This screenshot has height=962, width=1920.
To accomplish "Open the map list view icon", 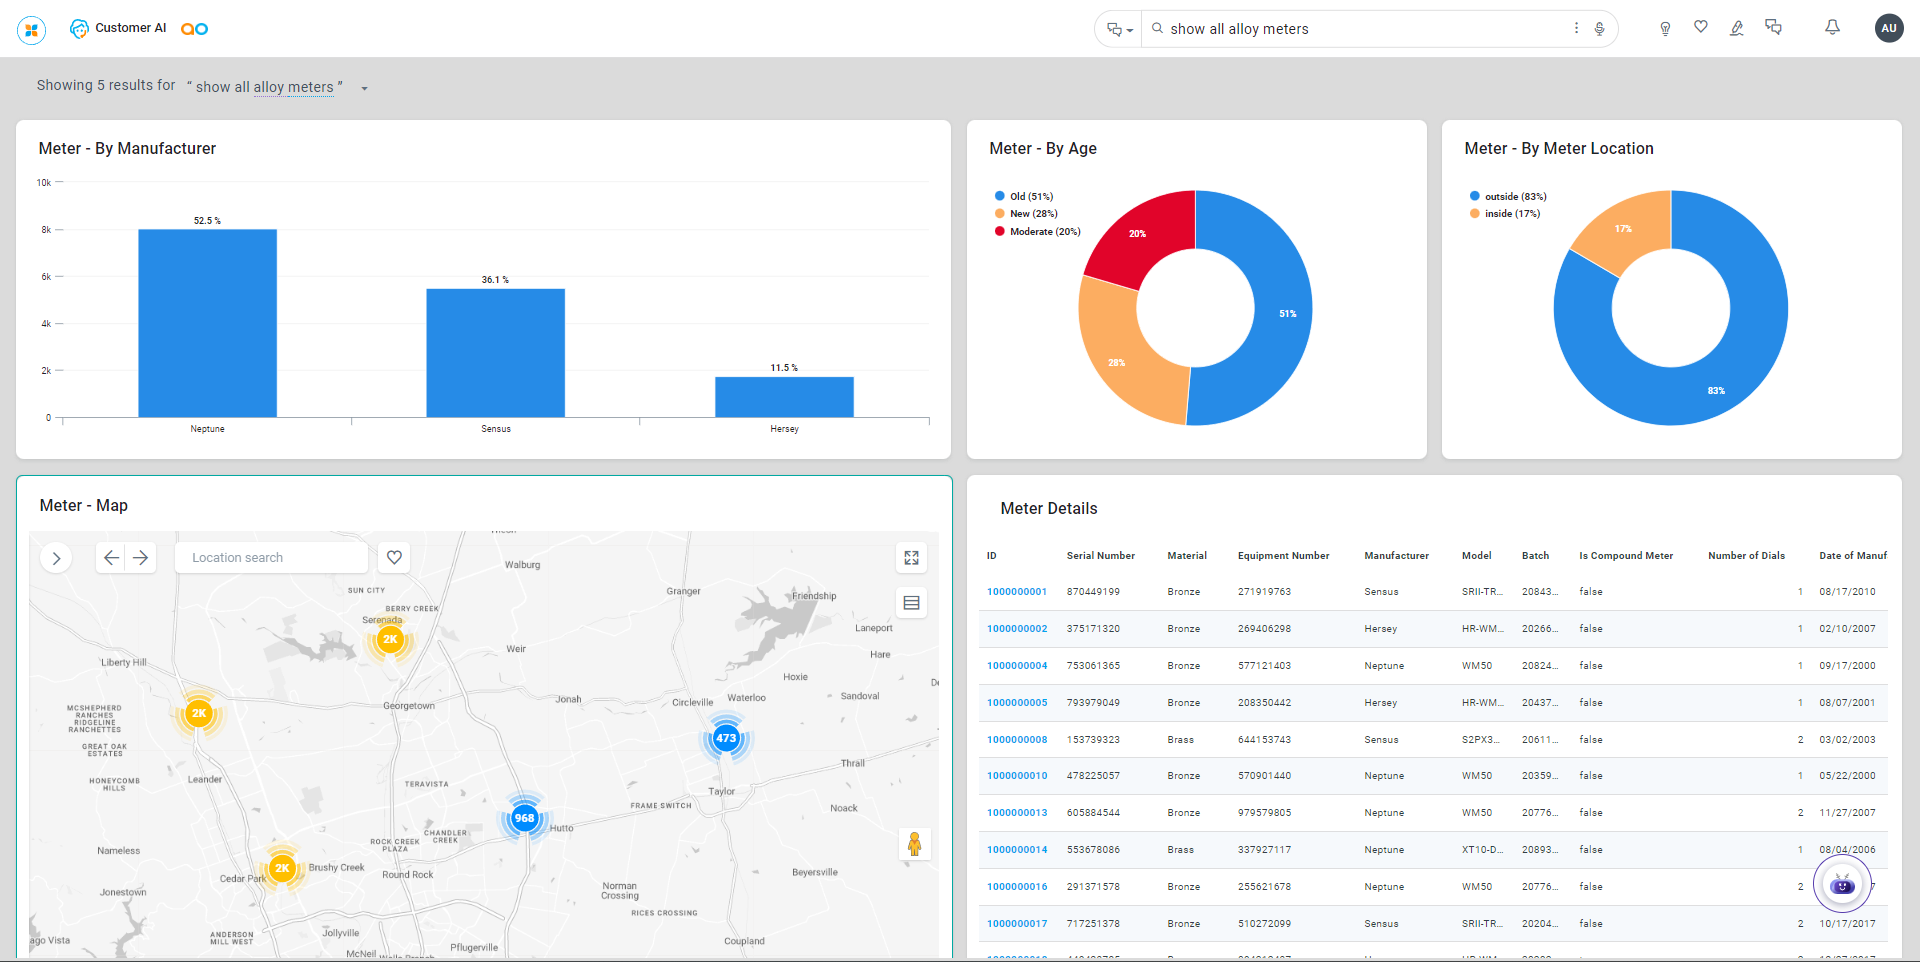I will [911, 603].
